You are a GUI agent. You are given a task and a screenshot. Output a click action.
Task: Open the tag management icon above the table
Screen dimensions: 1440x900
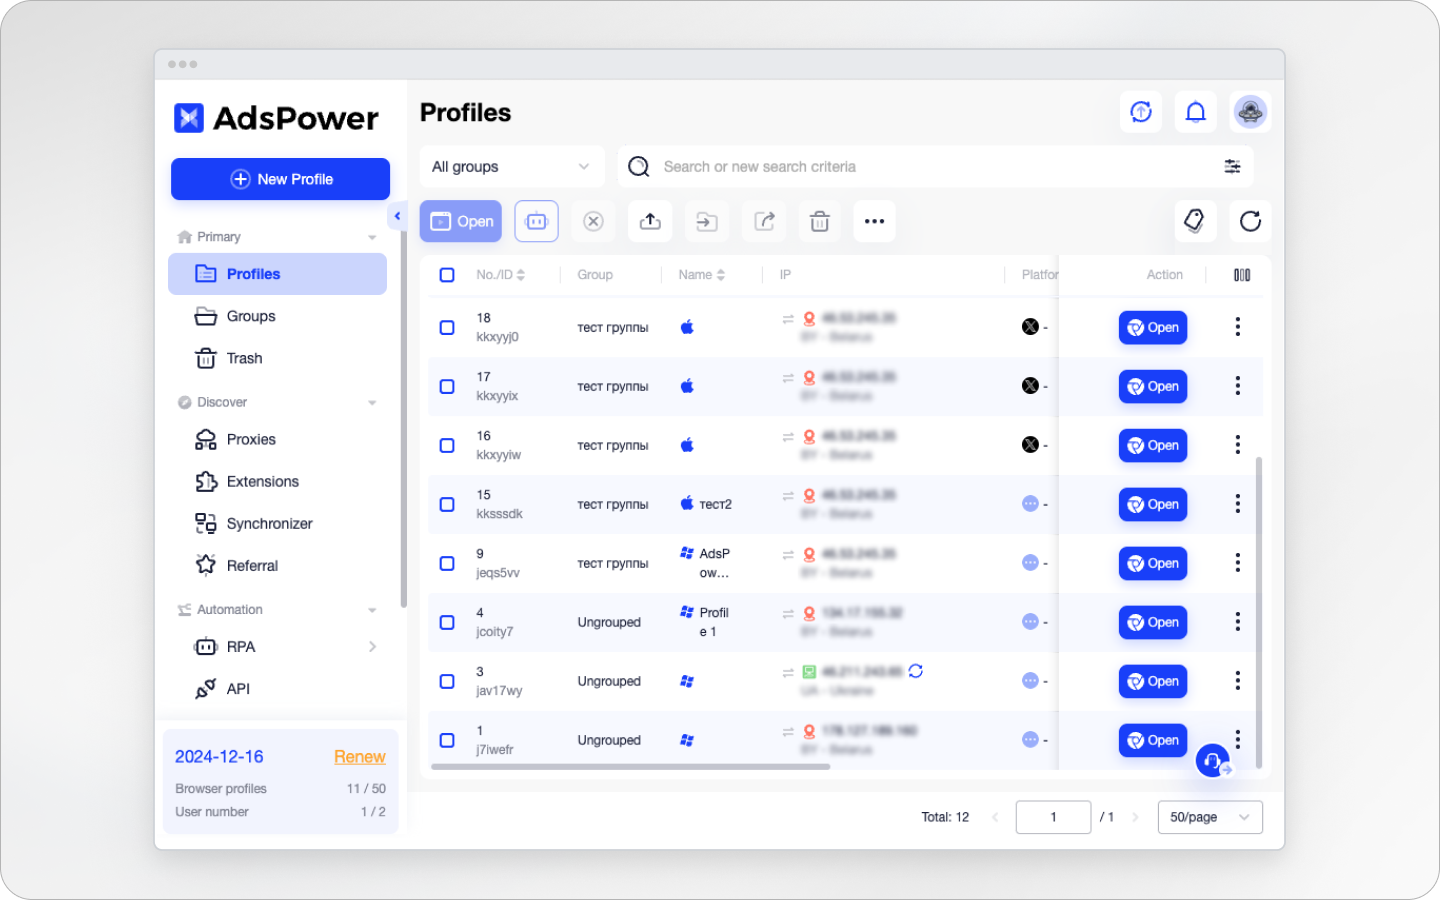point(1195,221)
